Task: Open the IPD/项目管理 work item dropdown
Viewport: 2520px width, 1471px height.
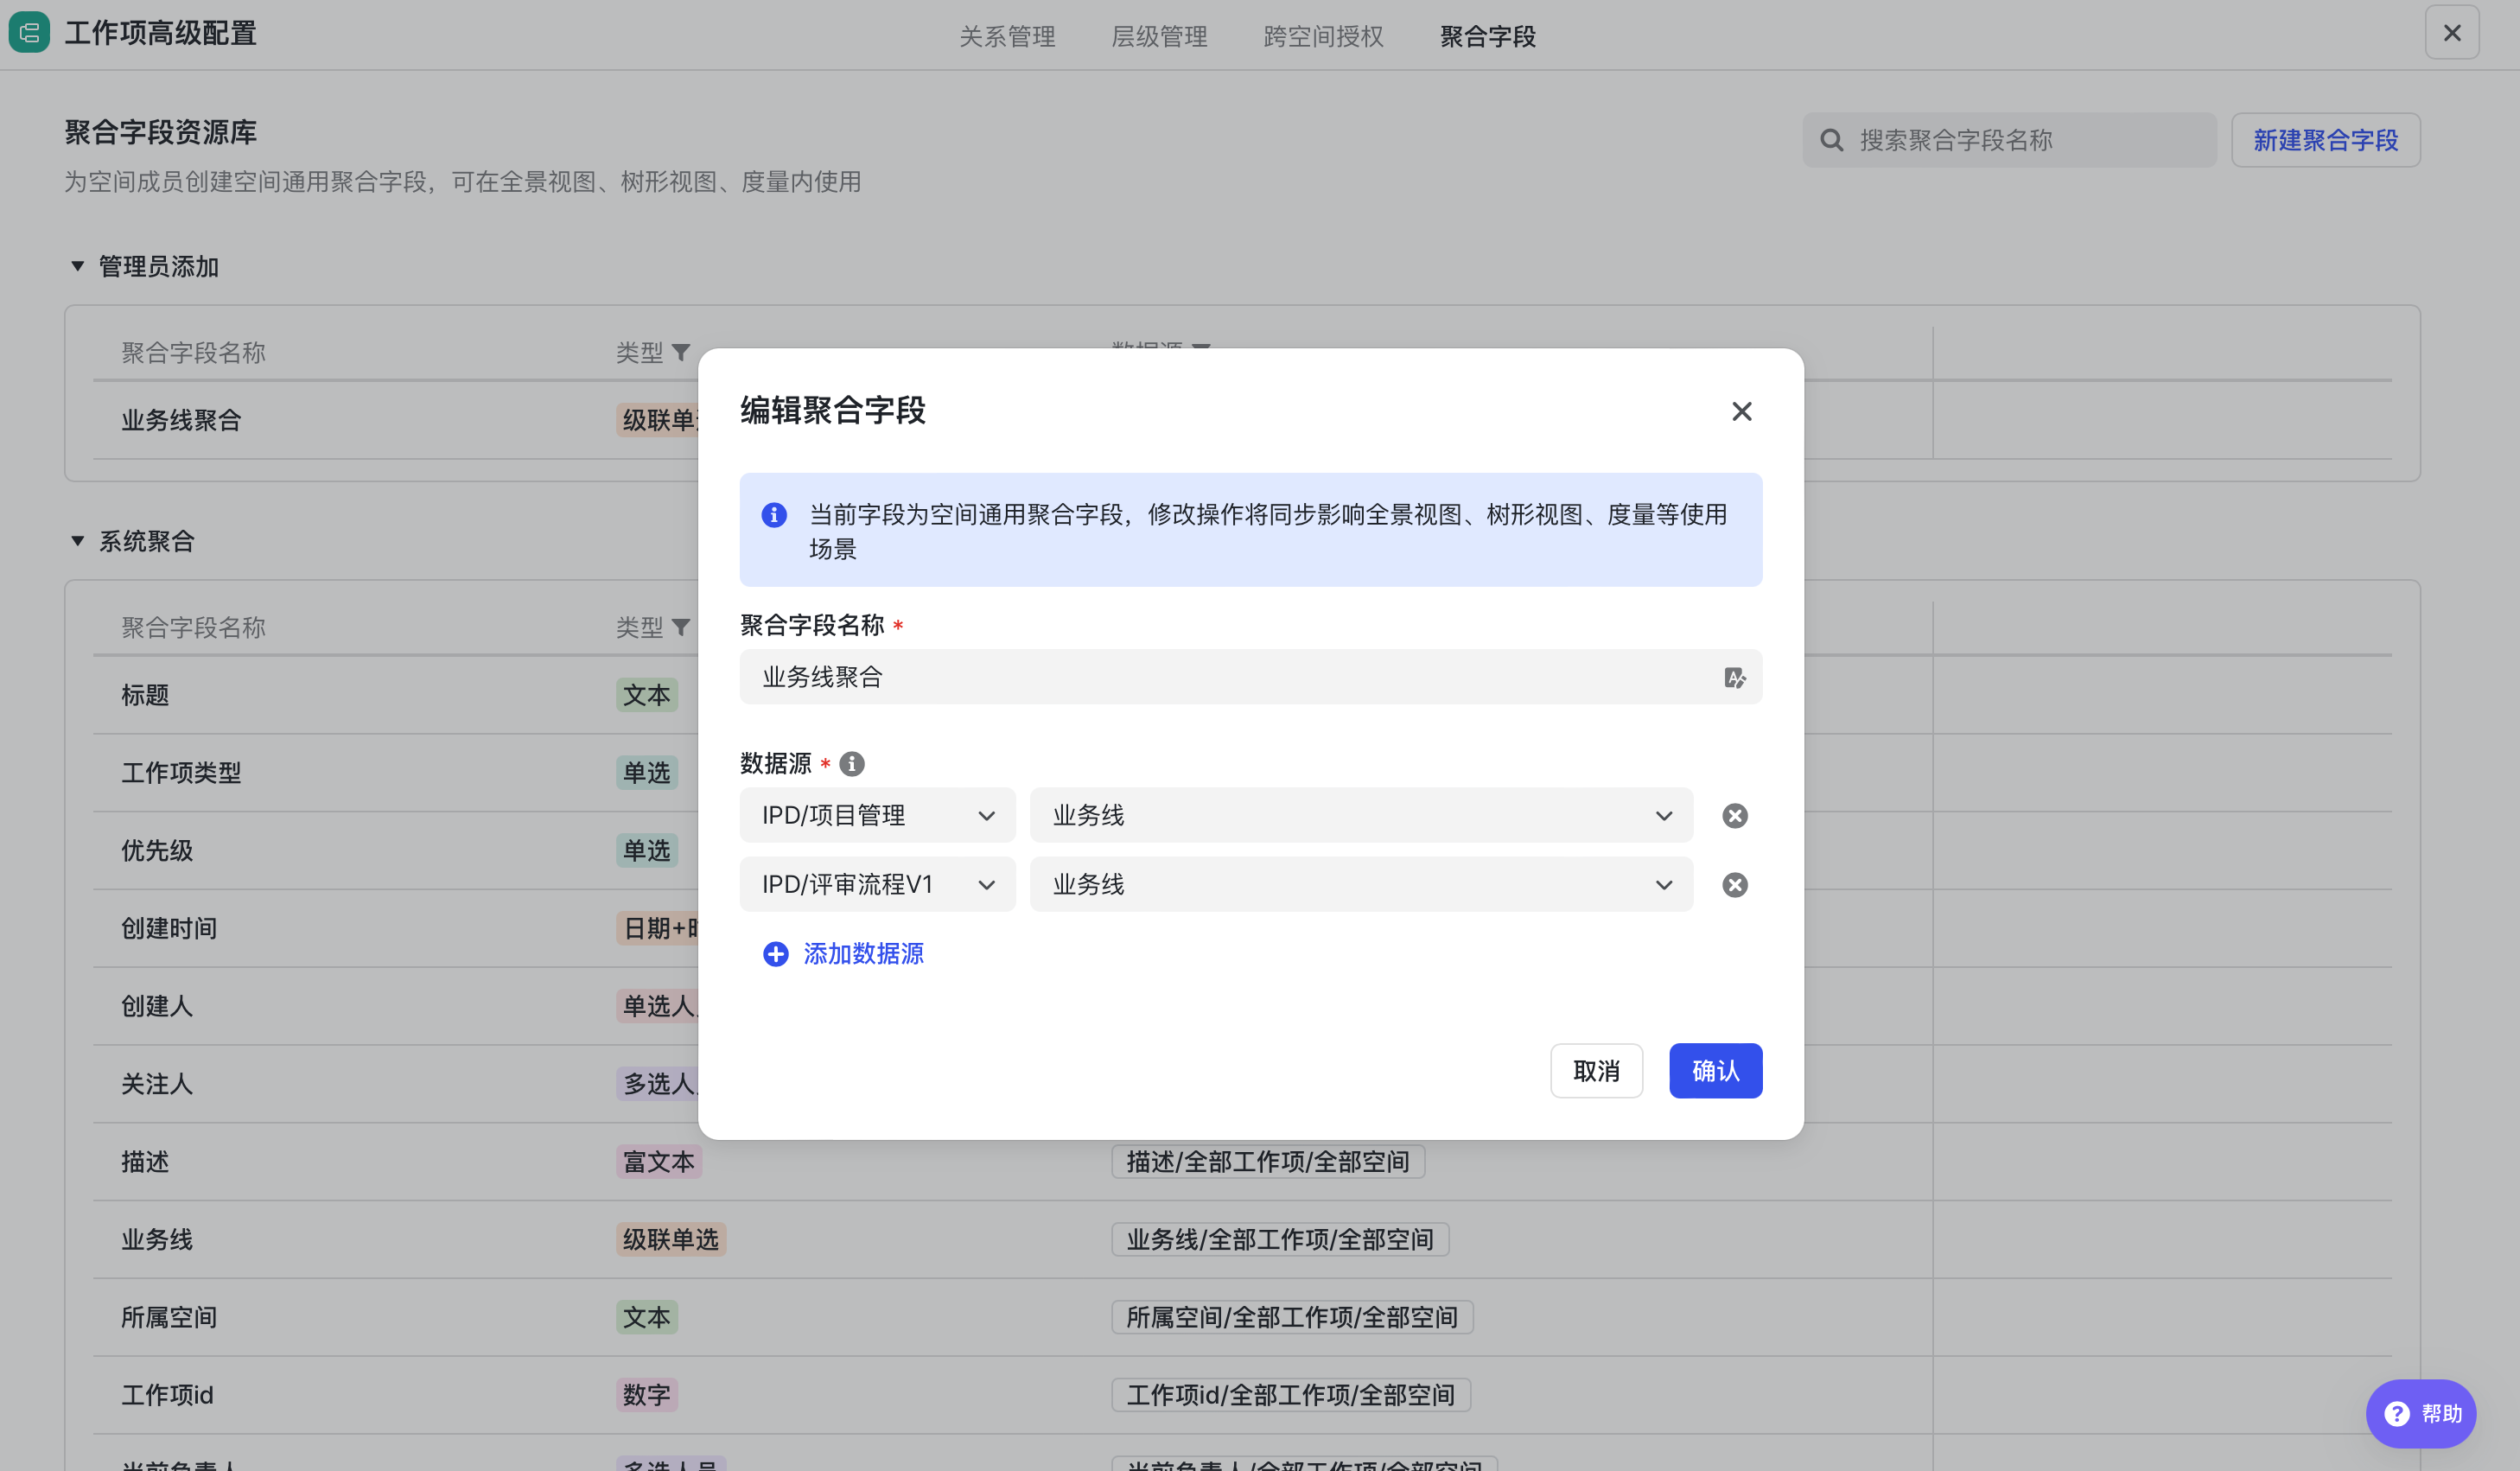Action: tap(877, 815)
